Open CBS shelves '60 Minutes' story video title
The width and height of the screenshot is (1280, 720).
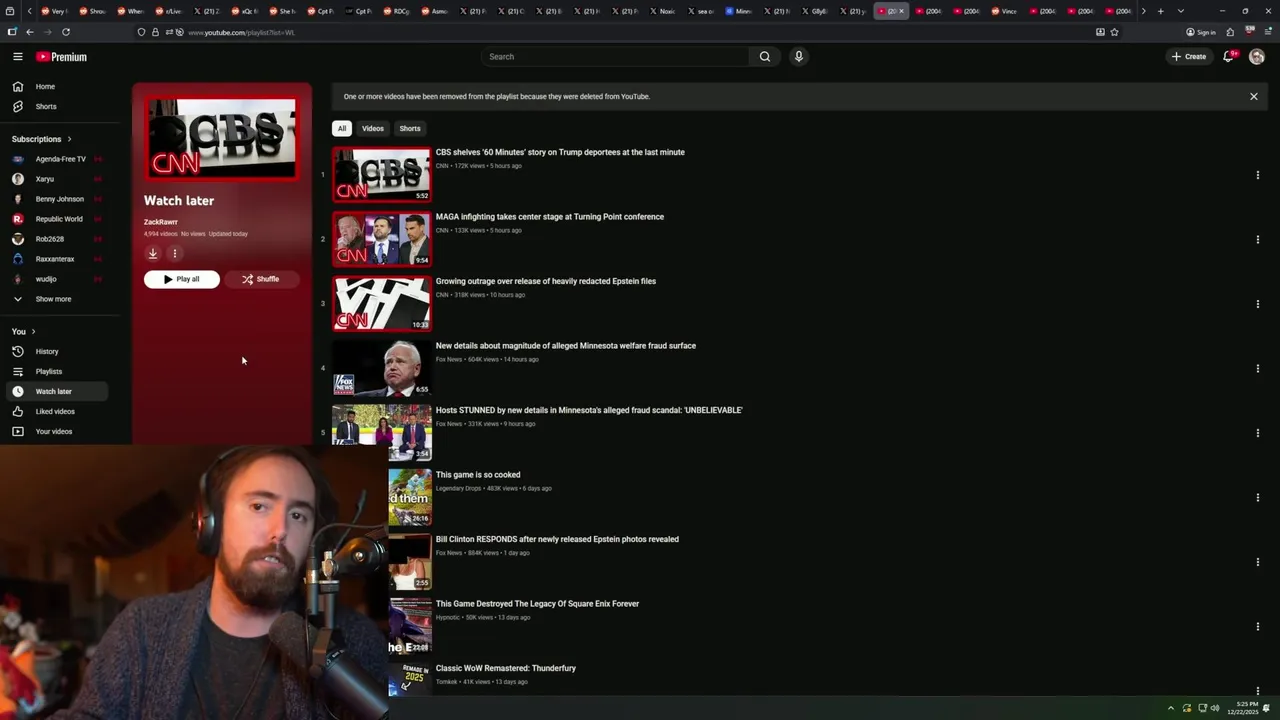[560, 152]
